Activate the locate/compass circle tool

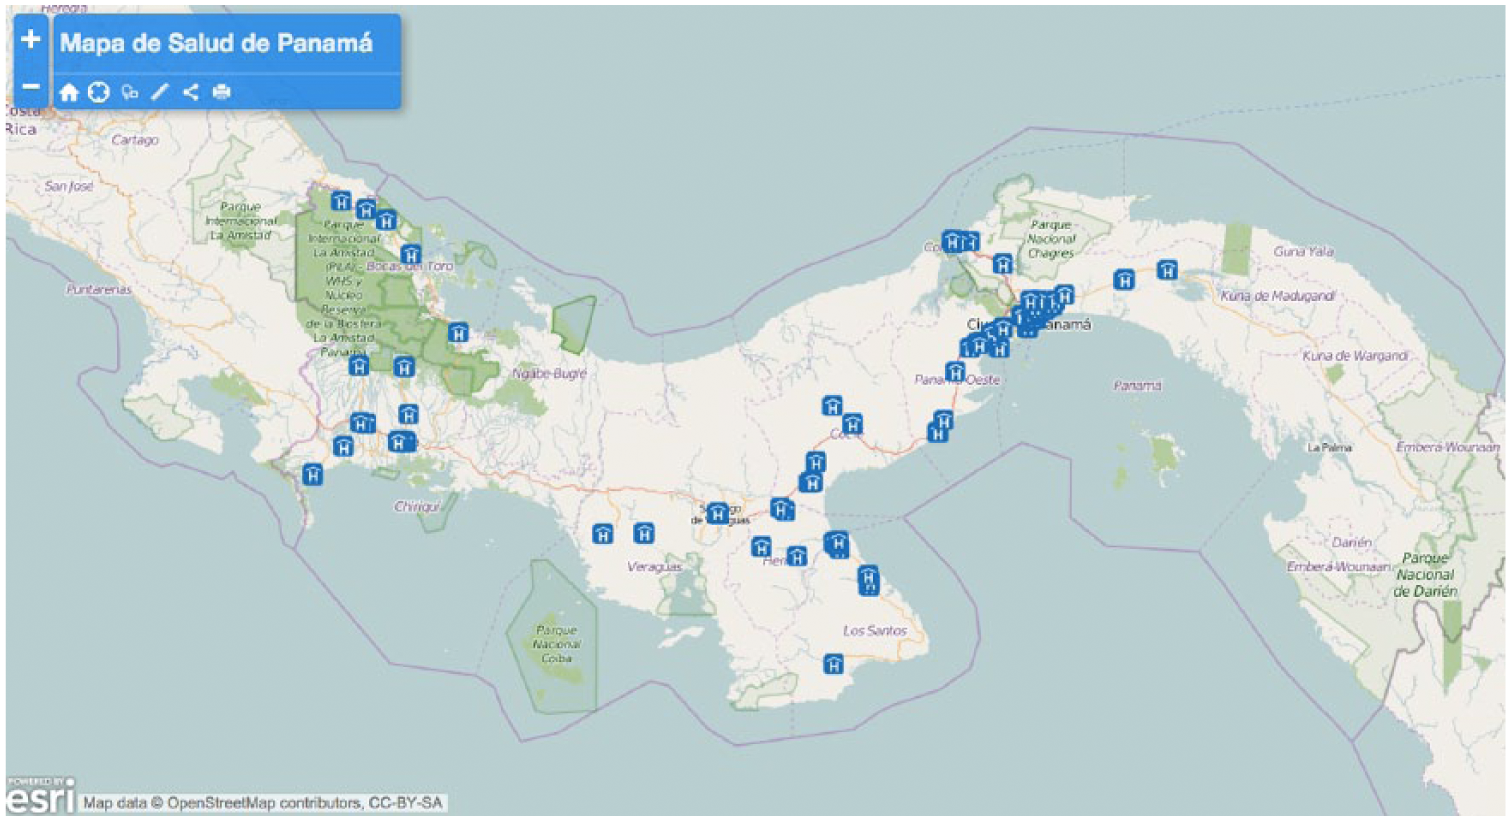[98, 92]
